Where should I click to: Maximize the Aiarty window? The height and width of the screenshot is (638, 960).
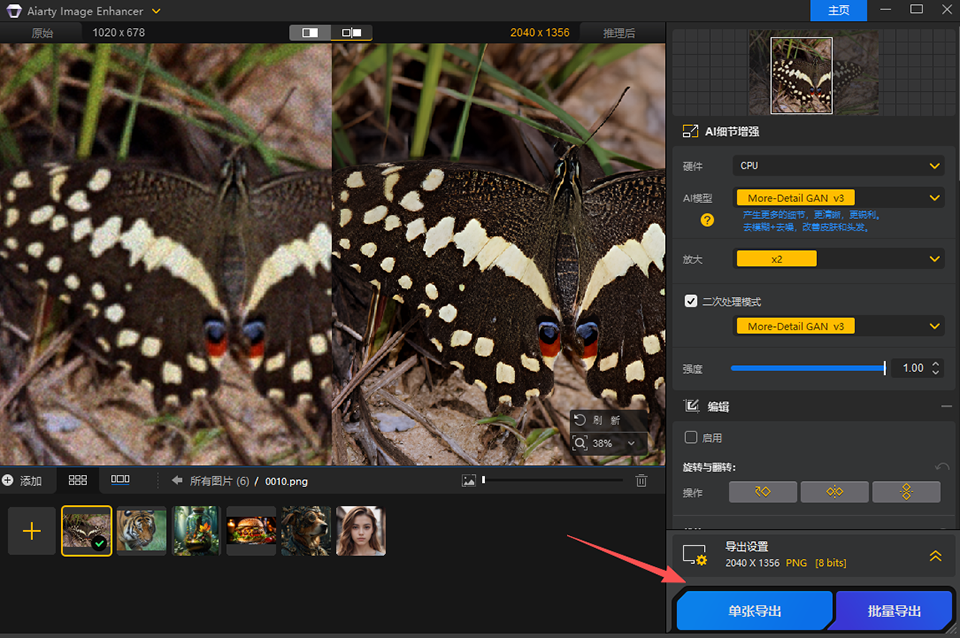coord(917,9)
